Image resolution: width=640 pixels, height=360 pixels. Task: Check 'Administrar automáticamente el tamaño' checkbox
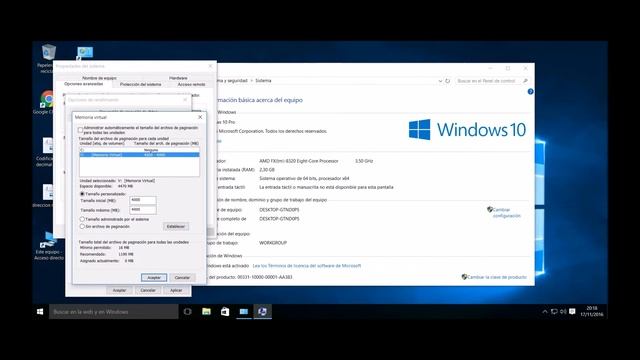pyautogui.click(x=80, y=130)
